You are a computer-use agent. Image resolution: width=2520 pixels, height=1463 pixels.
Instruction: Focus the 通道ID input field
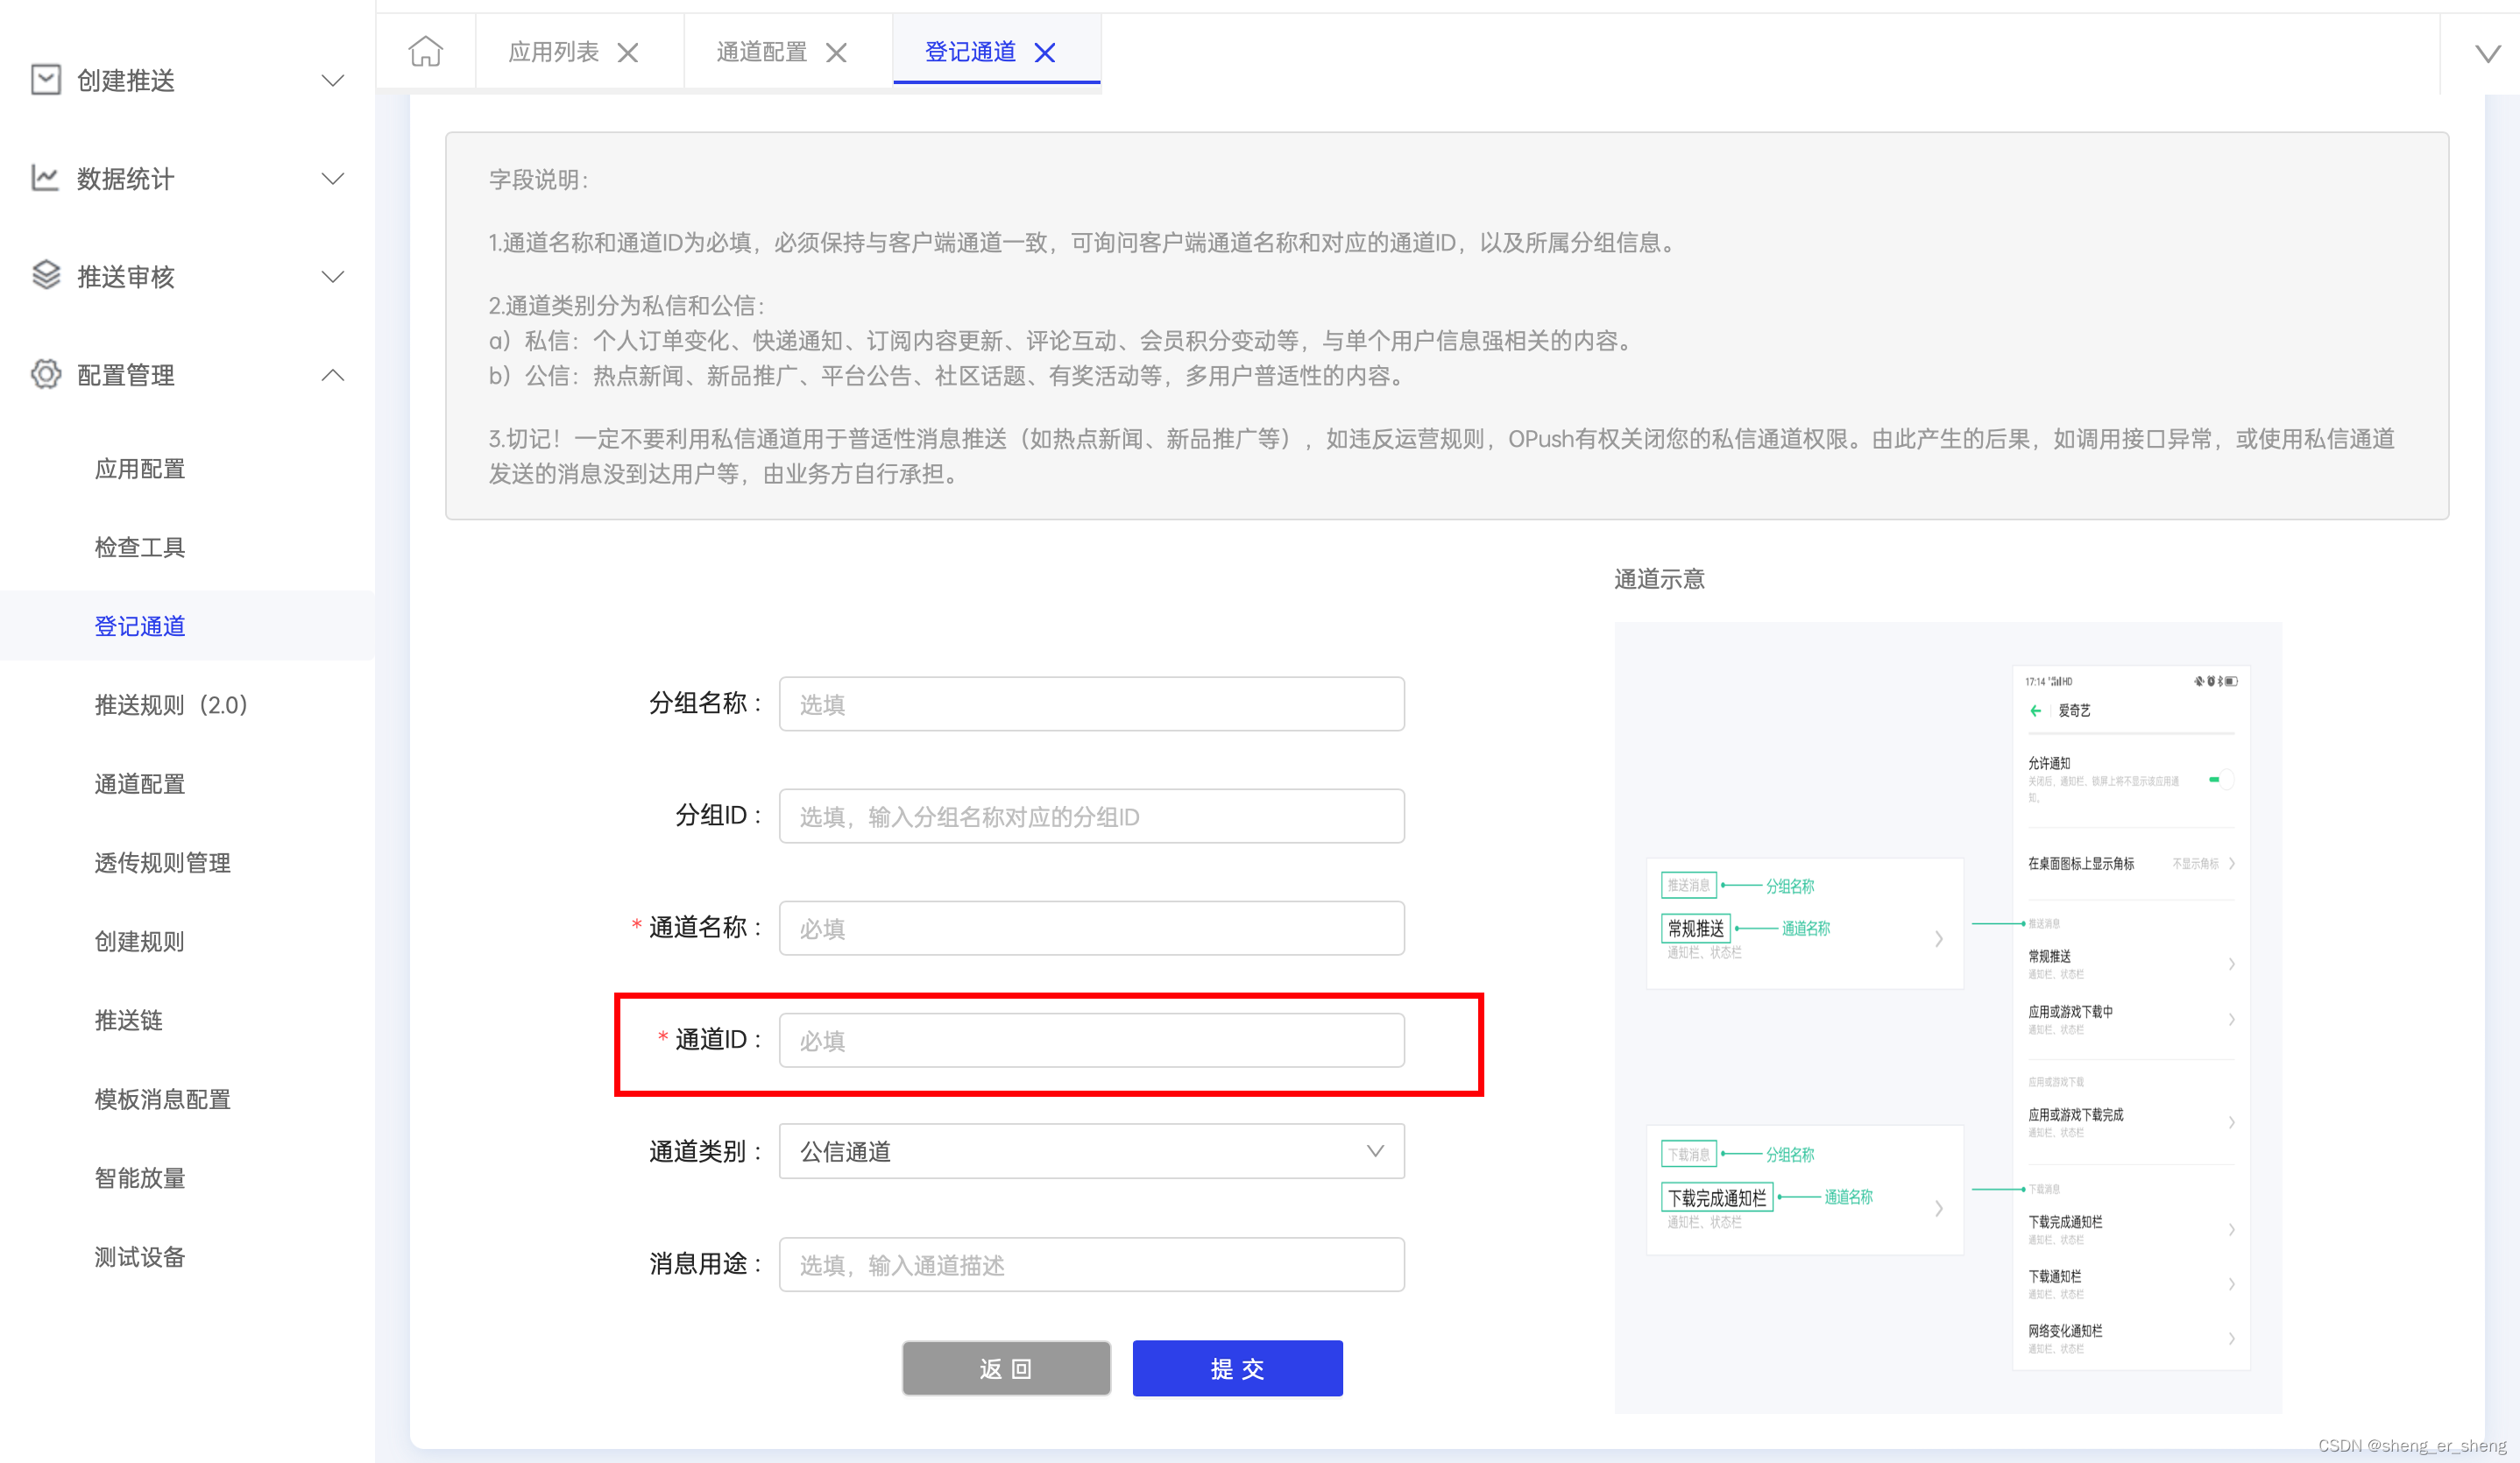1091,1040
